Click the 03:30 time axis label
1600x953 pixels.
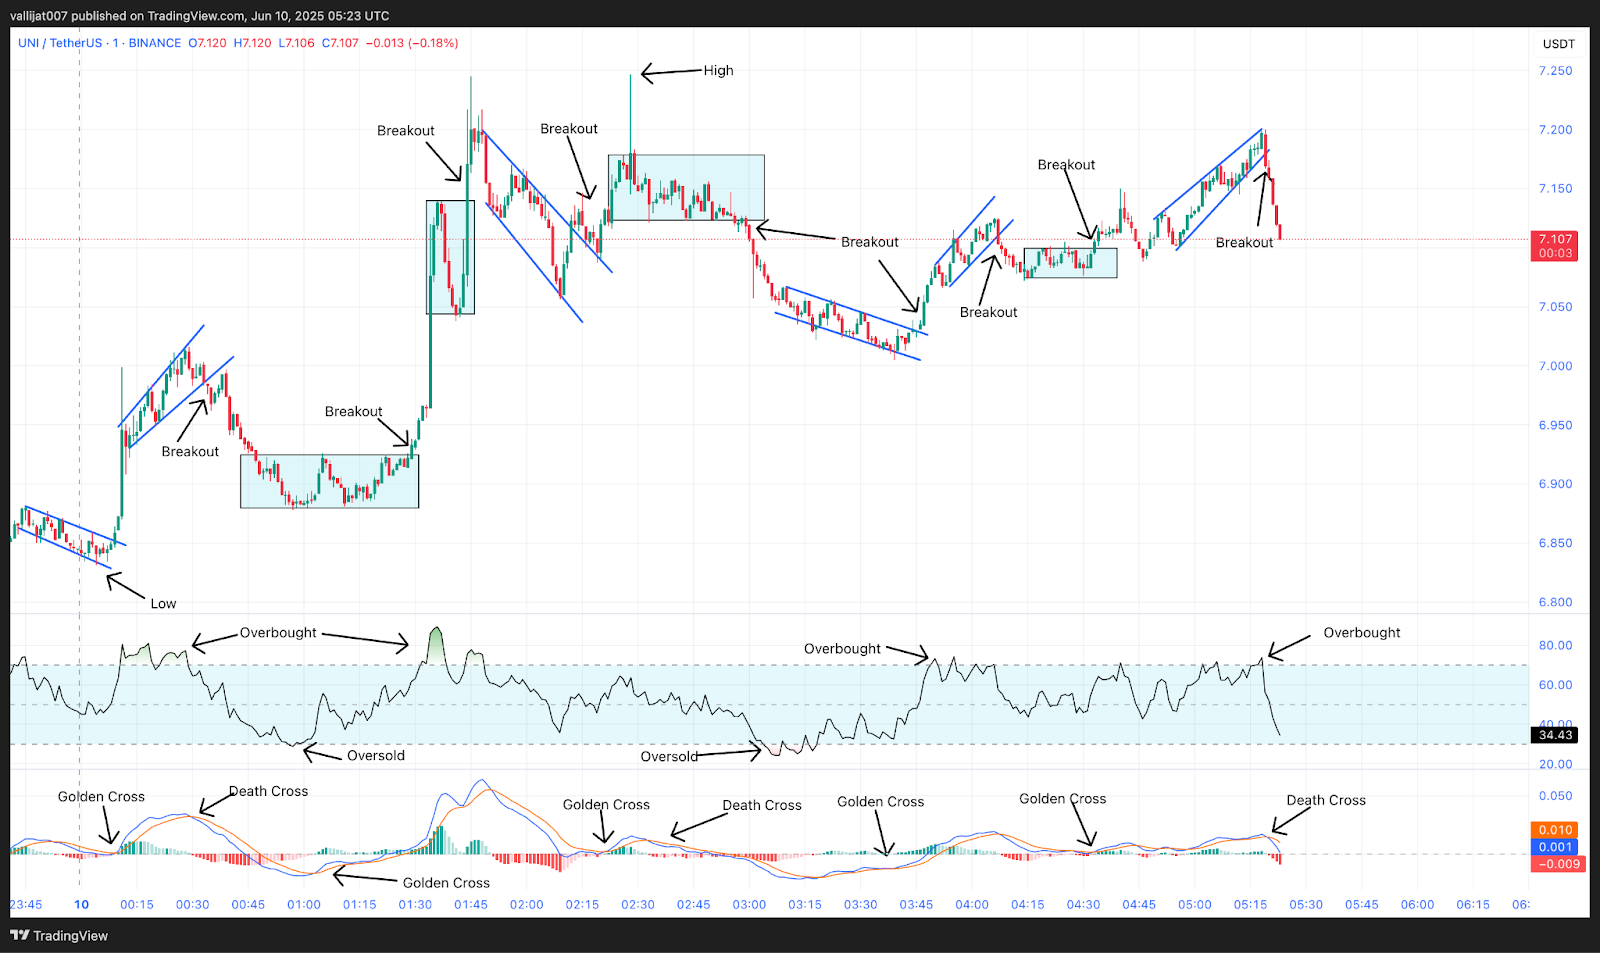click(861, 905)
